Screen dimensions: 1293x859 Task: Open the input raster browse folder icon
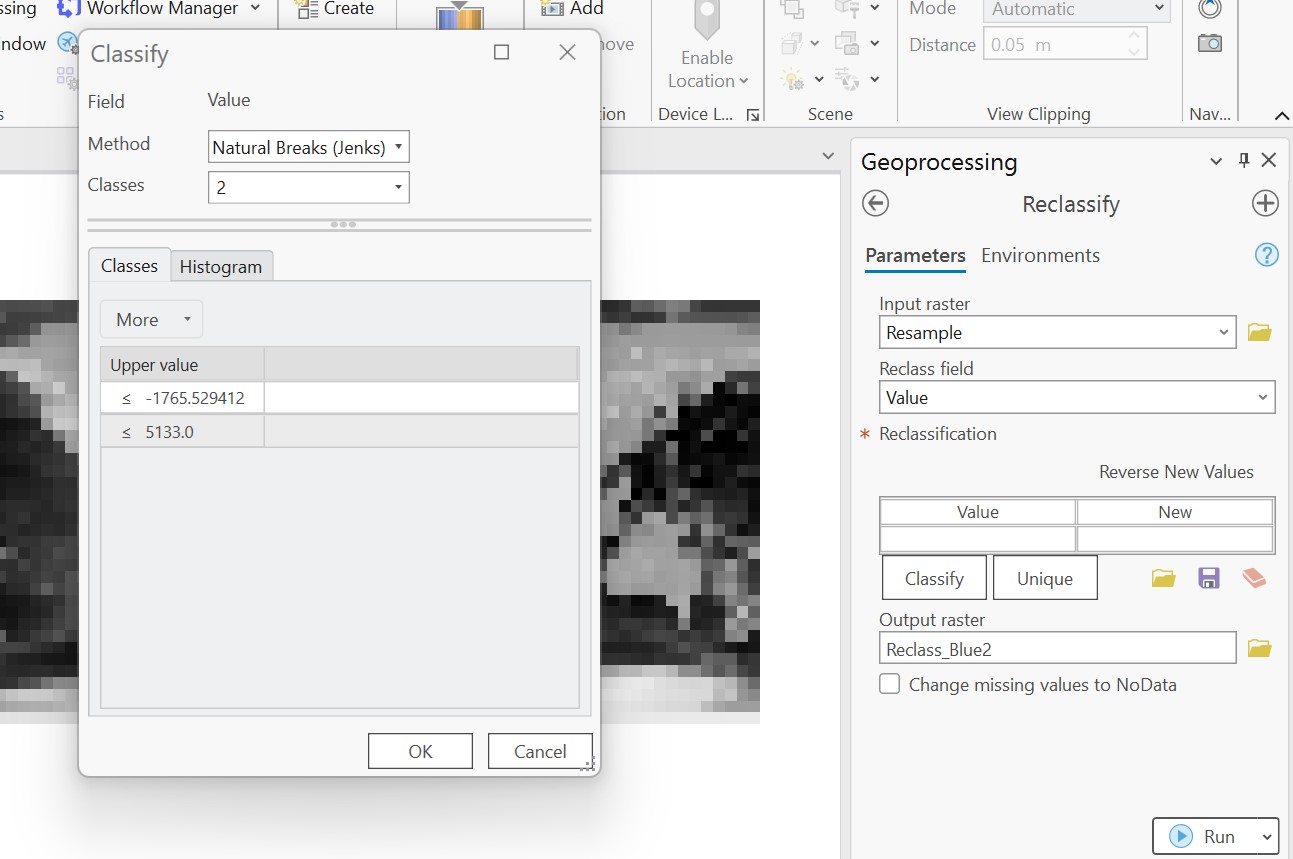[x=1259, y=331]
